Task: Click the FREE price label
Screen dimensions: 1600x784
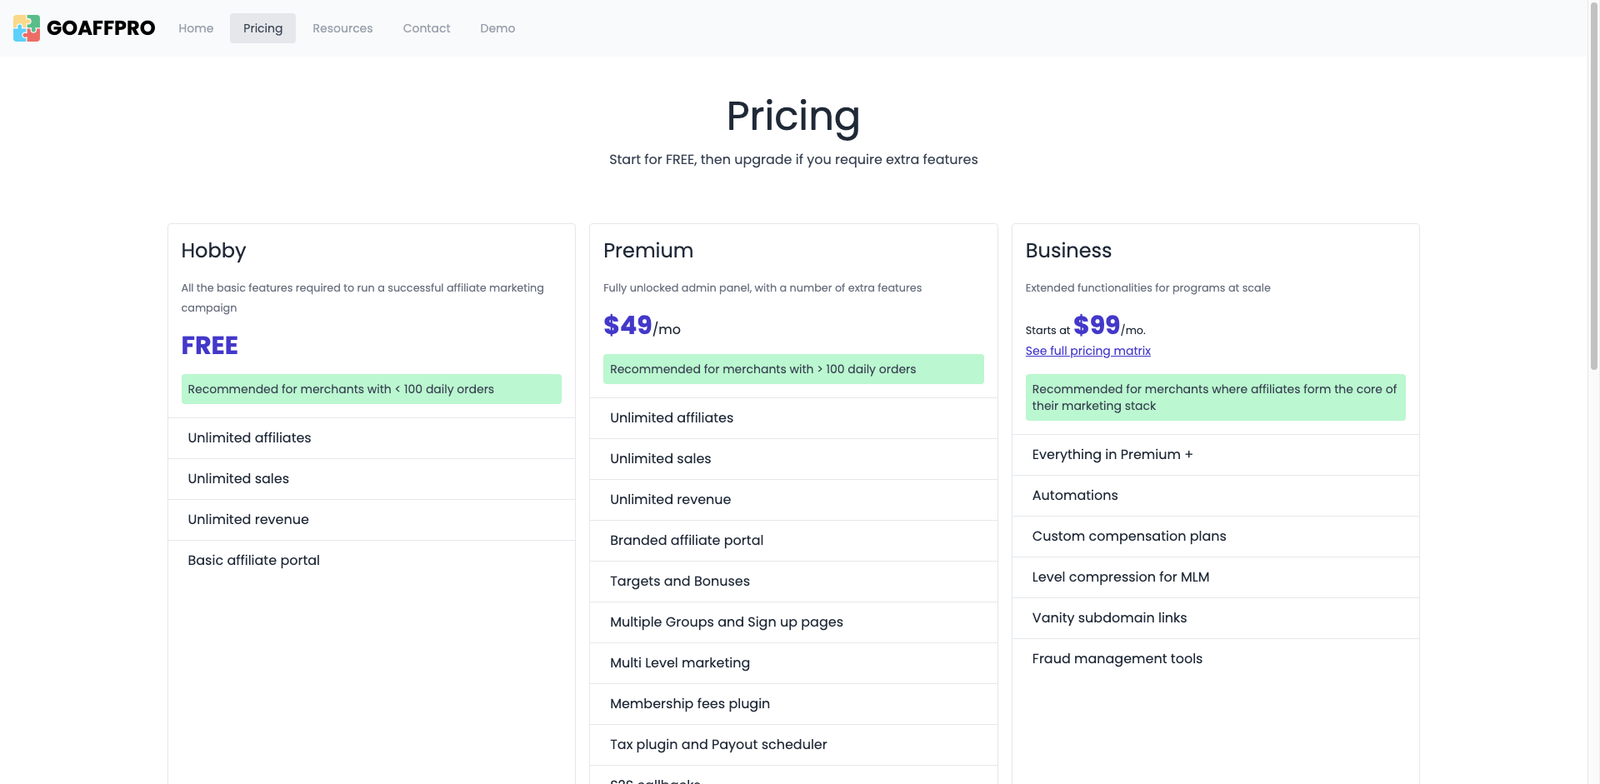Action: point(210,346)
